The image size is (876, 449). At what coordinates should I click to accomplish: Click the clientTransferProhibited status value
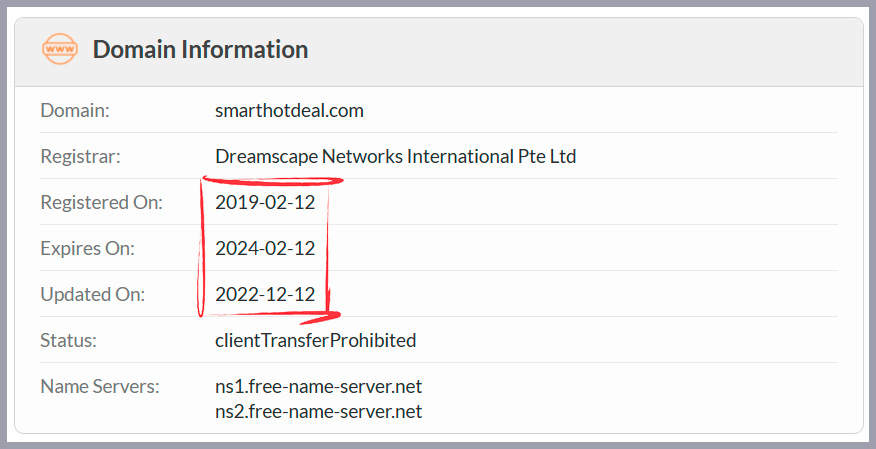(x=315, y=340)
